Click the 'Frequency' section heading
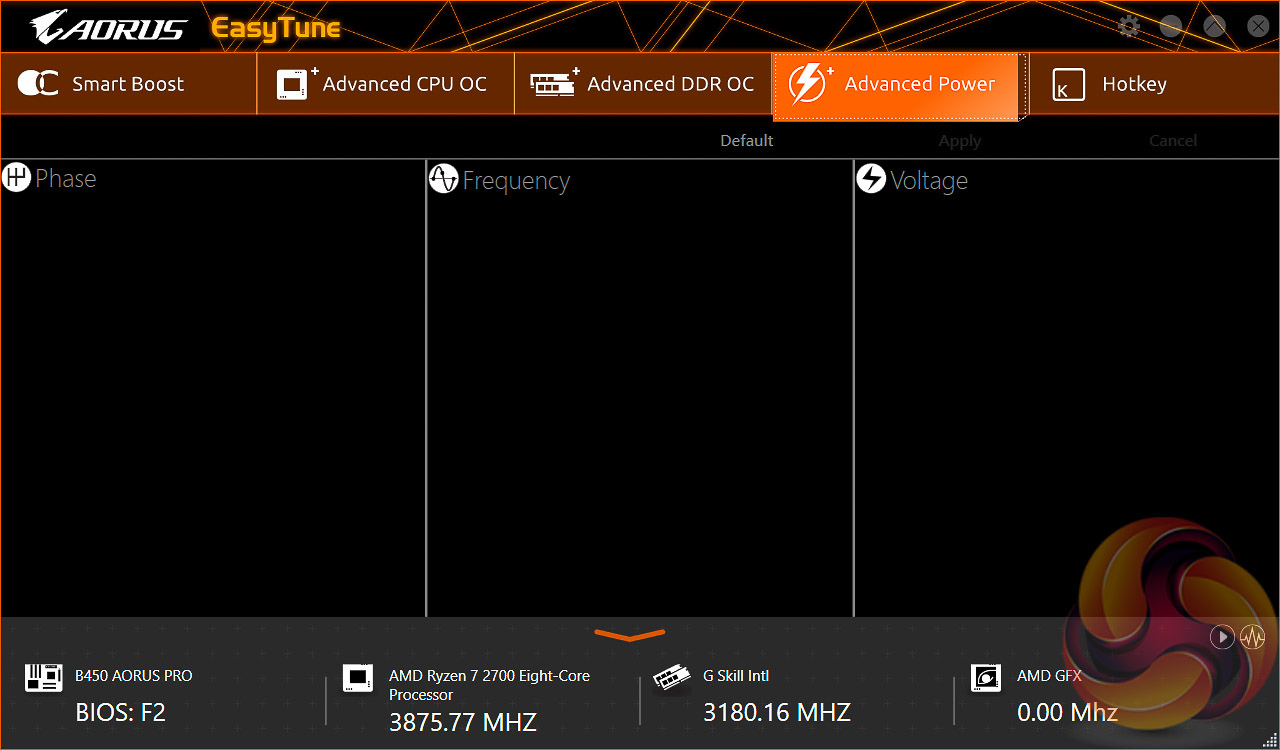The height and width of the screenshot is (750, 1280). 516,181
